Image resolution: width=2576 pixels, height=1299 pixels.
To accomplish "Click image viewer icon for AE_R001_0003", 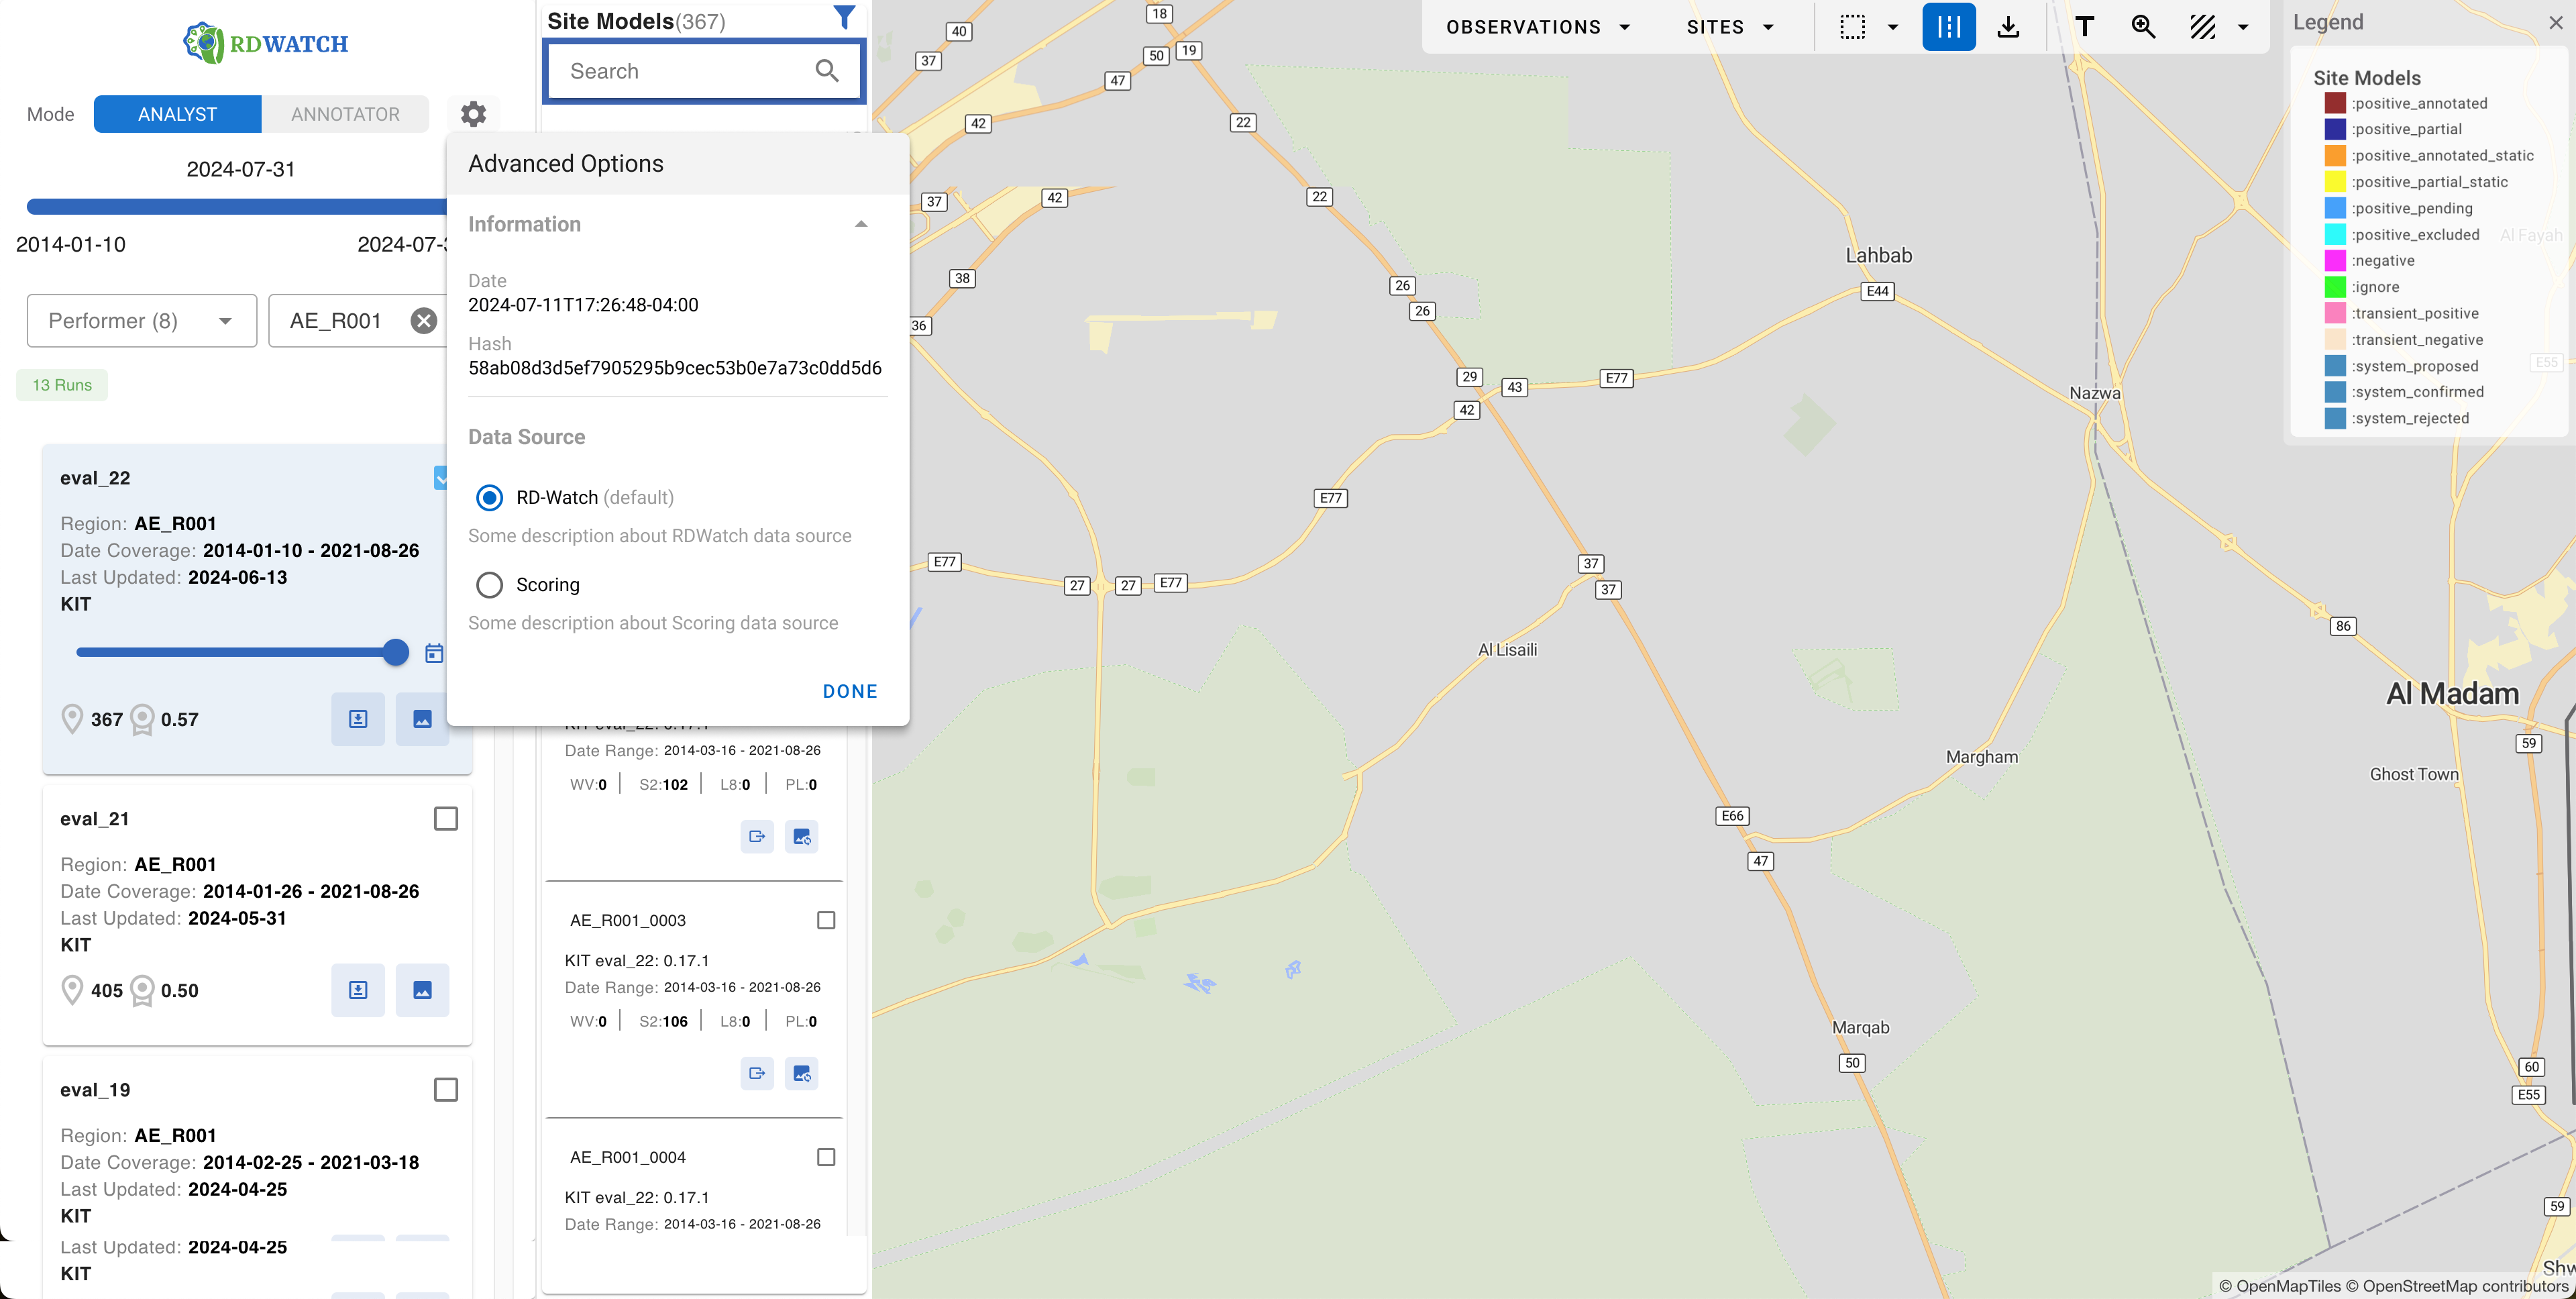I will pos(802,1073).
